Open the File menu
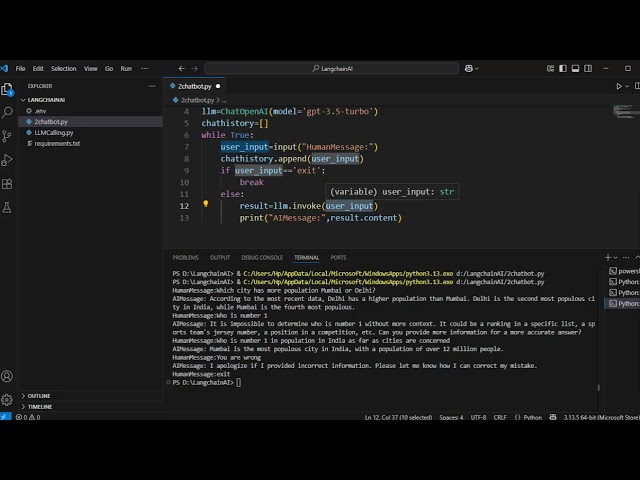Viewport: 640px width, 480px height. [x=20, y=69]
